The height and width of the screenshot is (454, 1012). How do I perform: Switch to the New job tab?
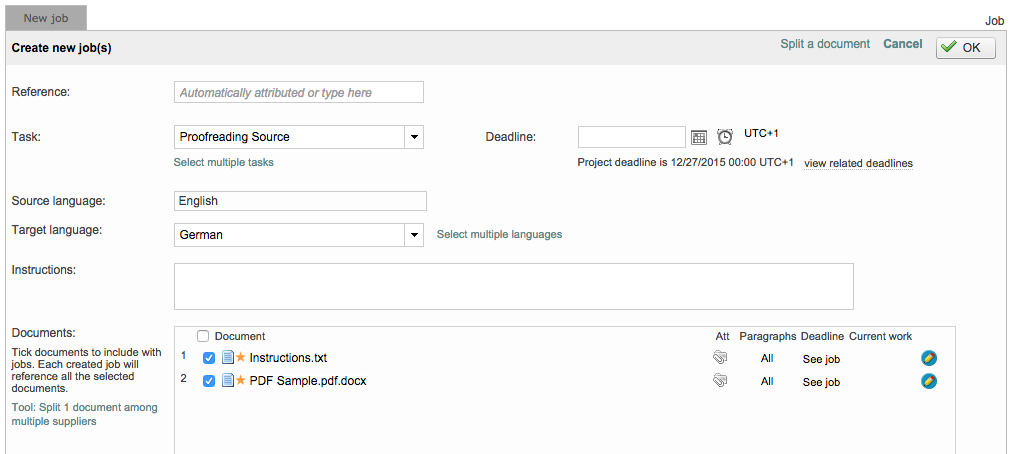click(46, 18)
